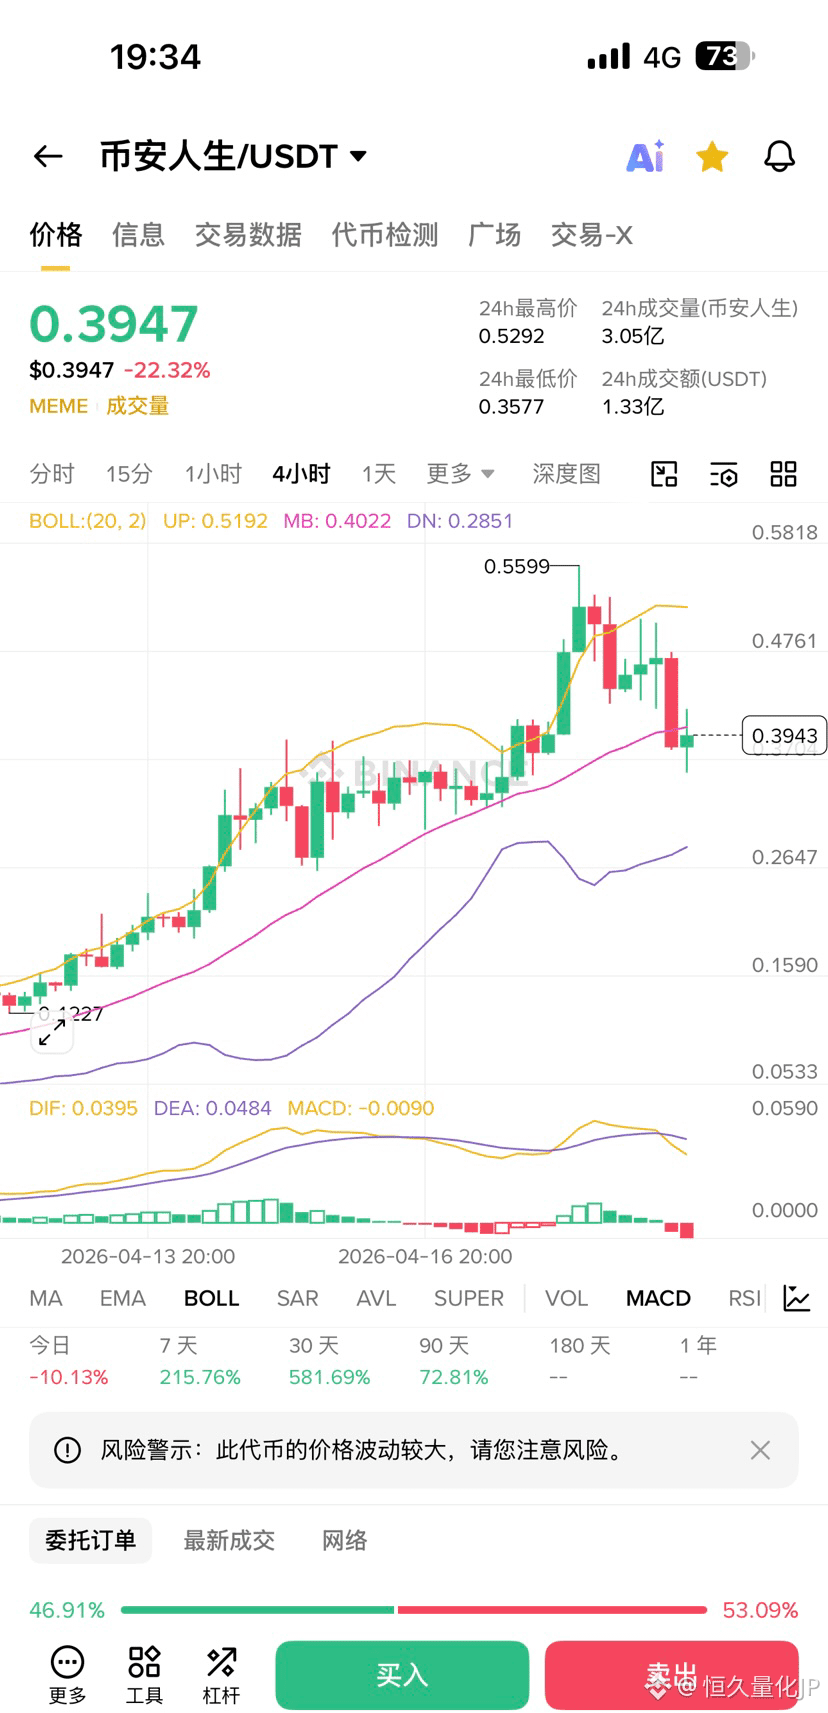Tap the 90 天 72.81% performance

coord(453,1361)
